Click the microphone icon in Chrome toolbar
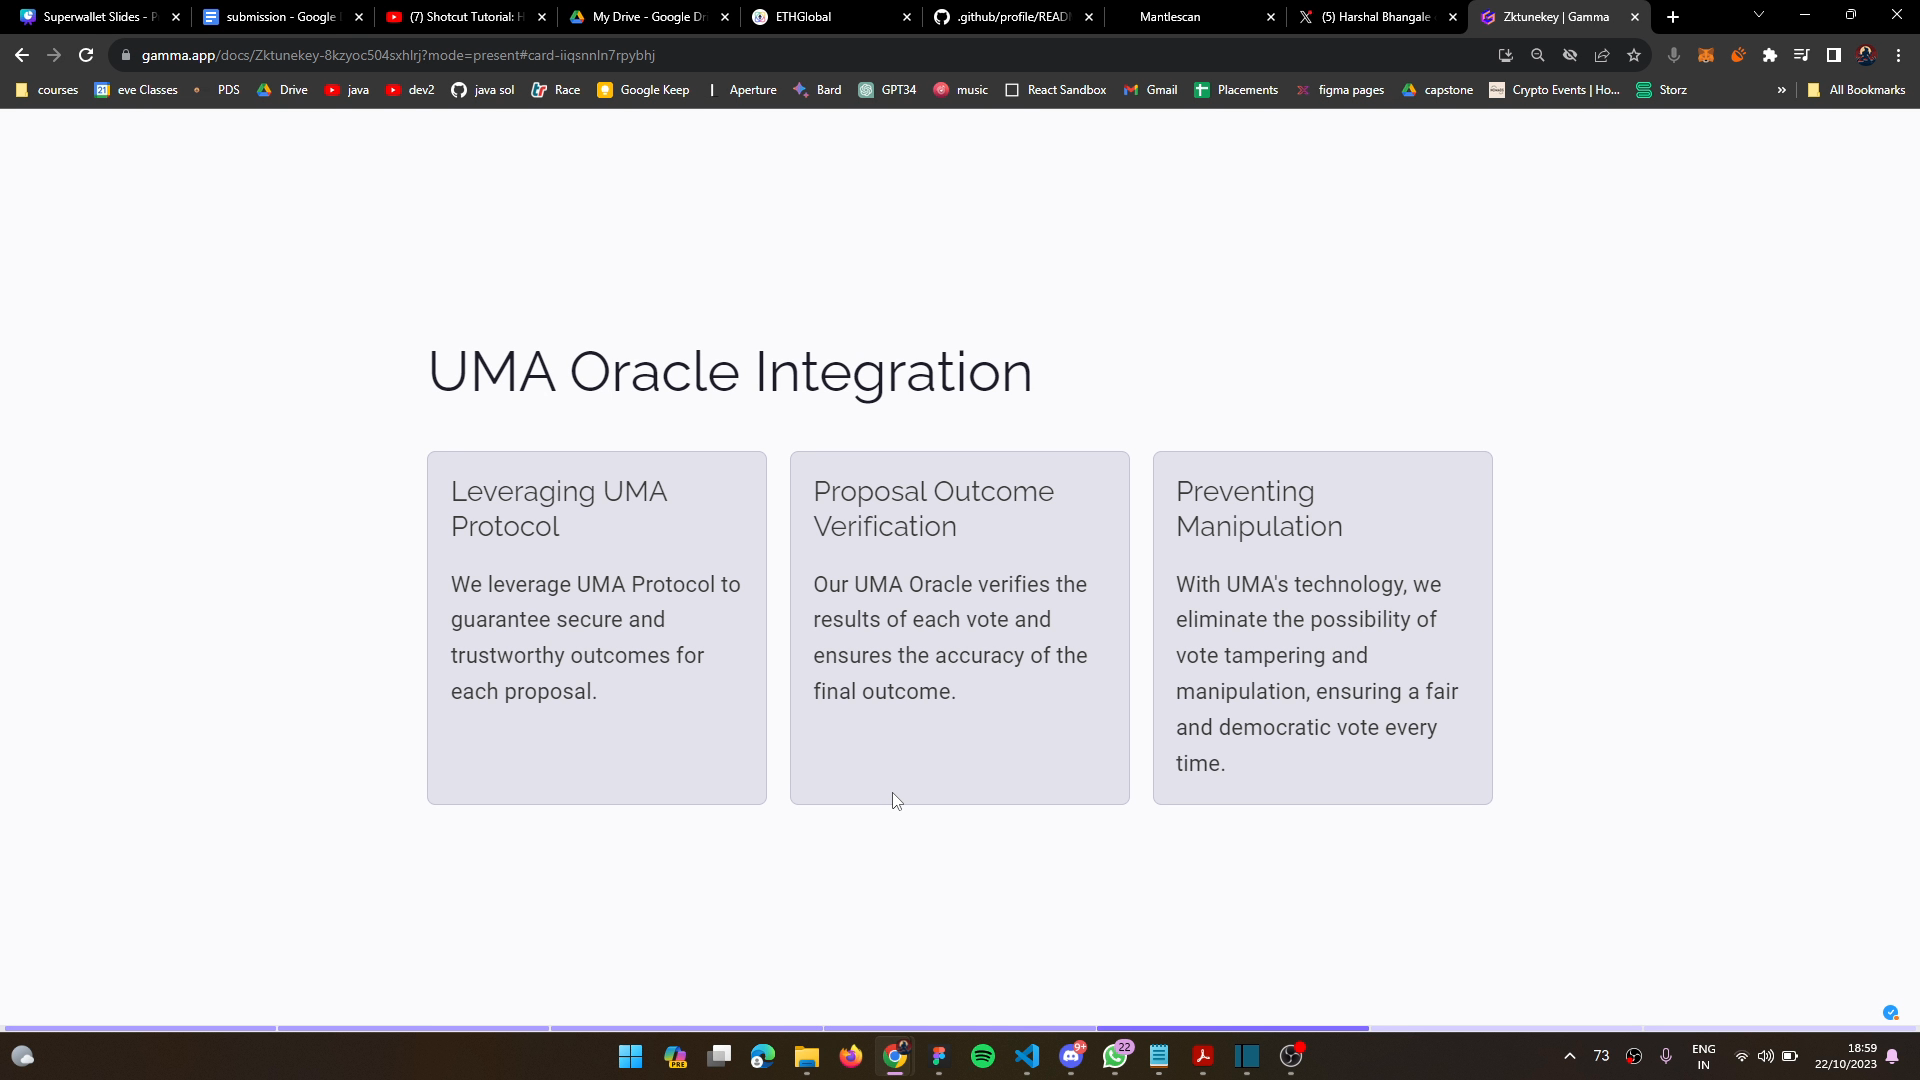Screen dimensions: 1920x1080 pyautogui.click(x=1674, y=55)
